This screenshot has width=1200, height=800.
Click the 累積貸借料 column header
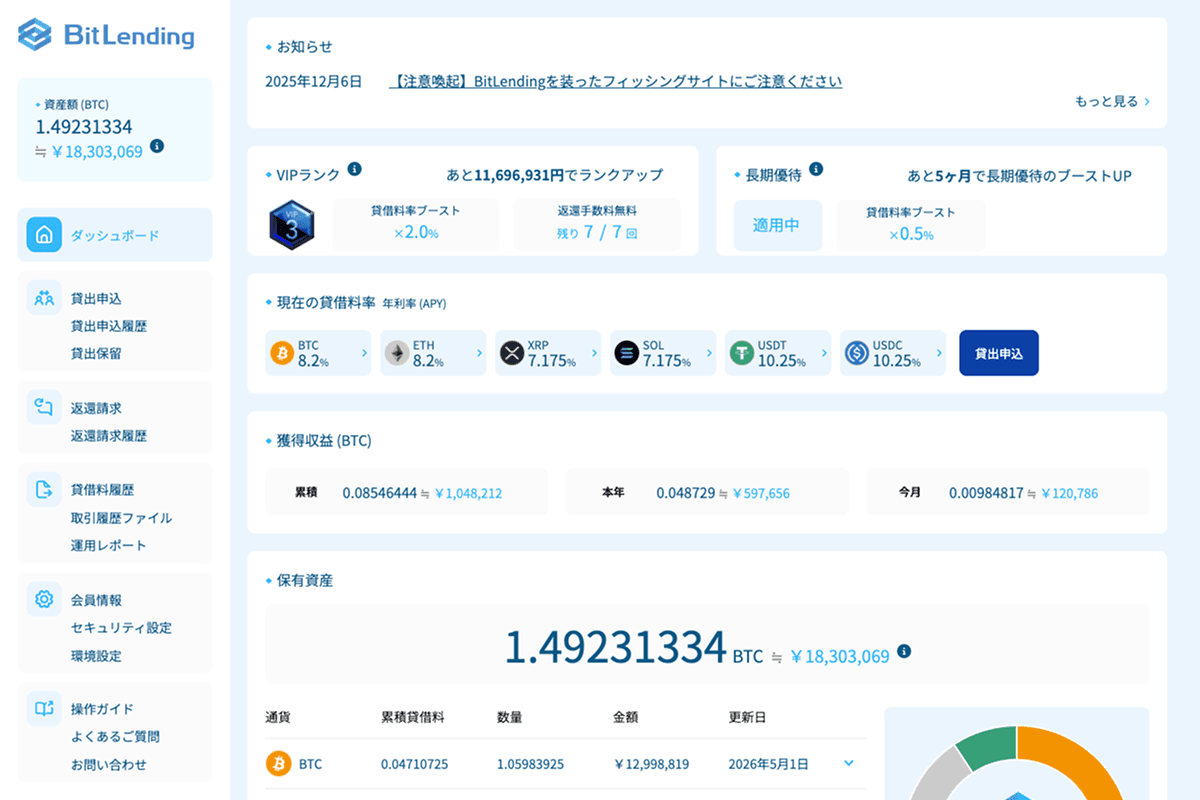pyautogui.click(x=413, y=718)
